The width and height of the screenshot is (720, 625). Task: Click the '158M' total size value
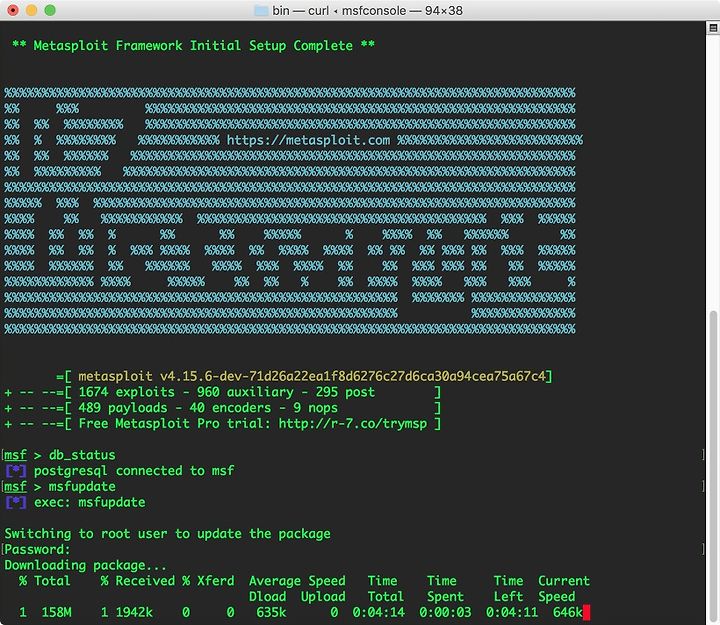pyautogui.click(x=56, y=612)
